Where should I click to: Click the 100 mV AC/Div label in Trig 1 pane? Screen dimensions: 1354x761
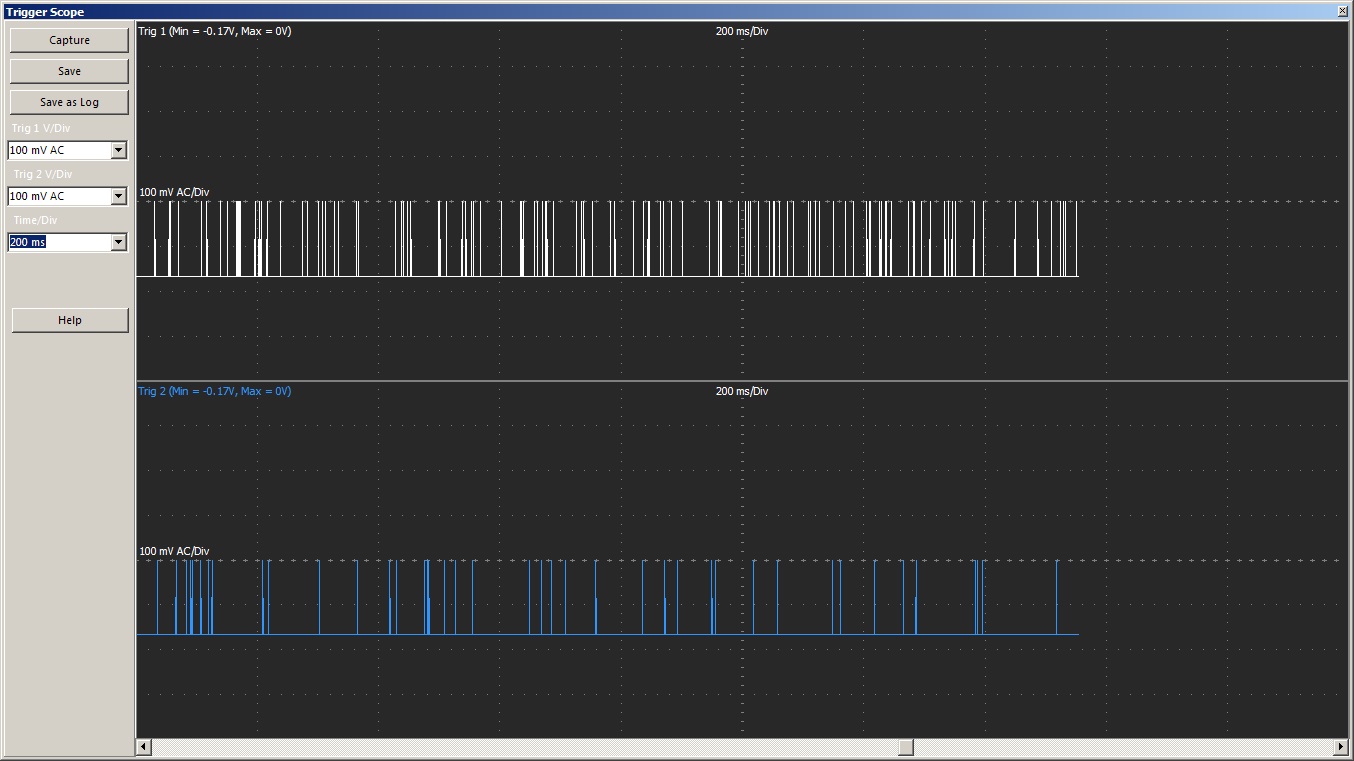pos(174,192)
